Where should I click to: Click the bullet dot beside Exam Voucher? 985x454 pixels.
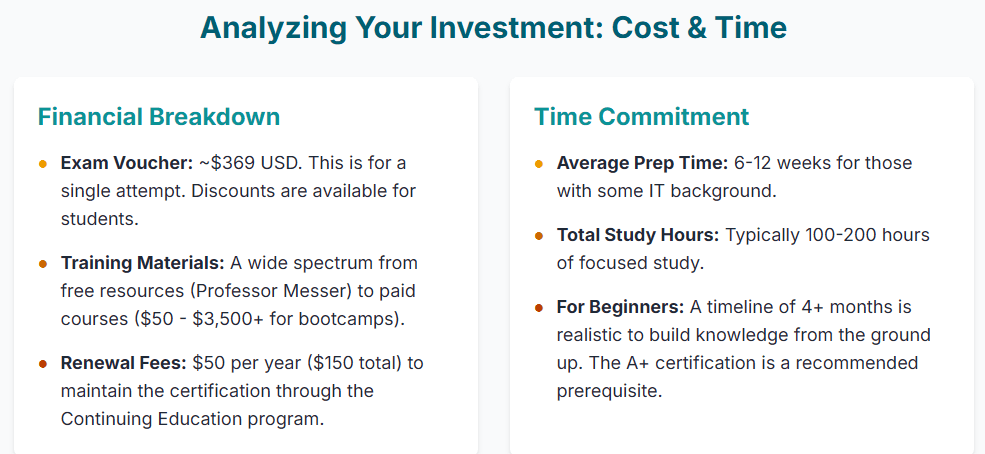click(x=42, y=163)
